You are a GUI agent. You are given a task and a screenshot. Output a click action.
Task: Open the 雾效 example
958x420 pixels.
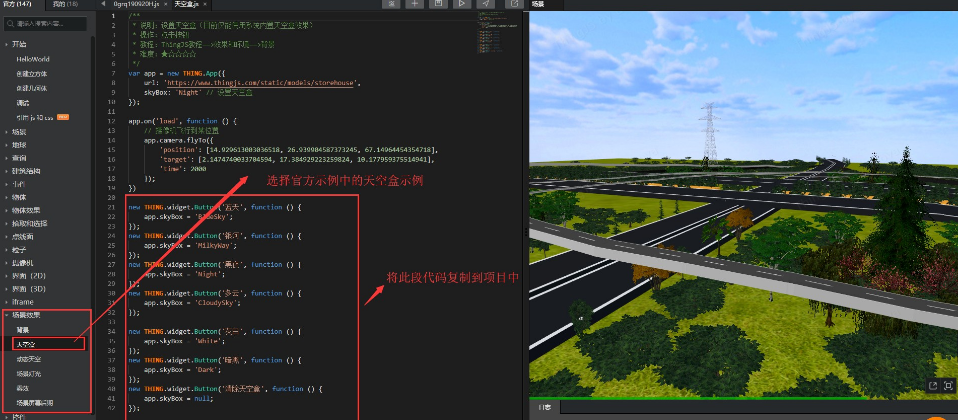coord(23,388)
